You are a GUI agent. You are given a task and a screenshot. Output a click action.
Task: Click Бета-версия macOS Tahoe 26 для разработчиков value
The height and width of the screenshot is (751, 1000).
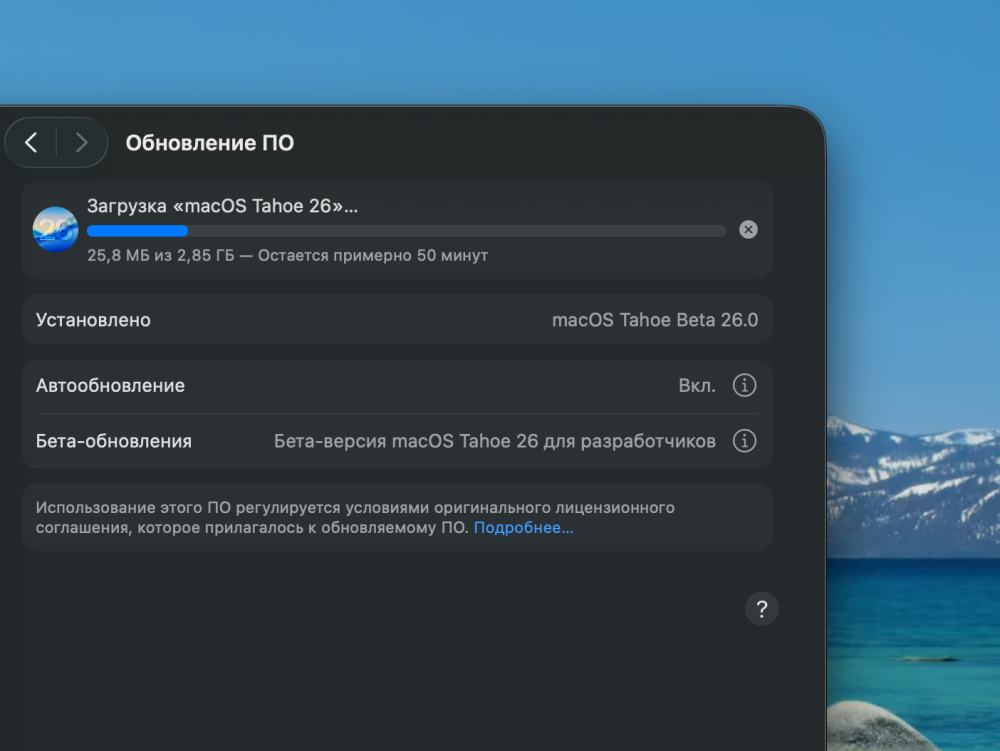pyautogui.click(x=495, y=441)
